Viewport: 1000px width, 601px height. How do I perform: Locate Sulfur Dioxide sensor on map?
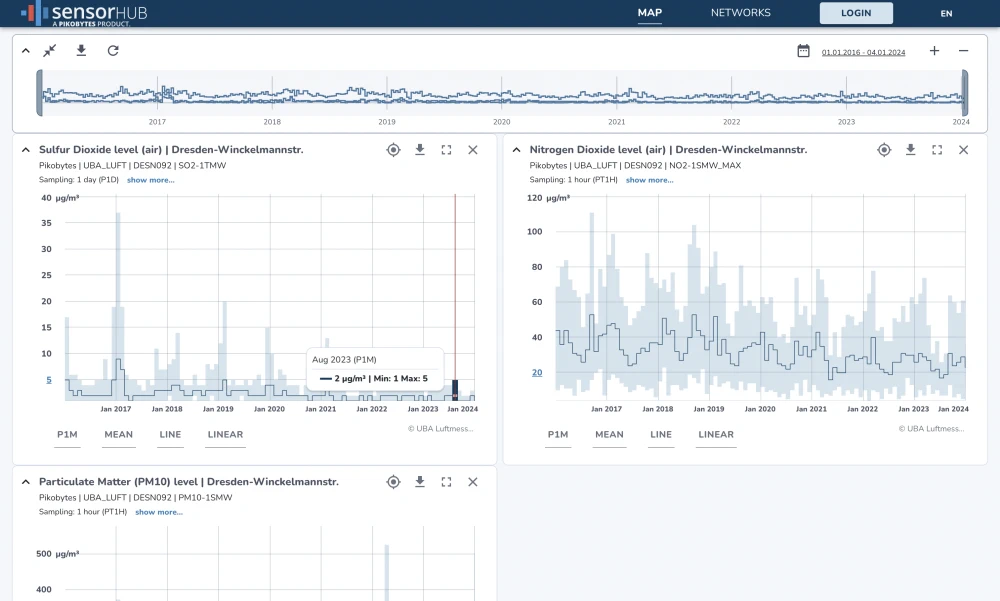tap(393, 150)
